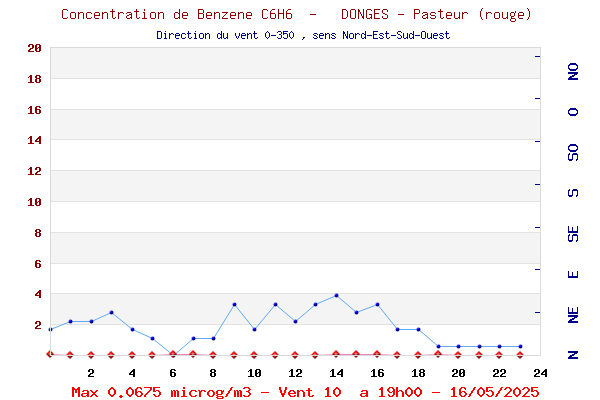Click the left concentration axis label "14"

click(x=34, y=140)
